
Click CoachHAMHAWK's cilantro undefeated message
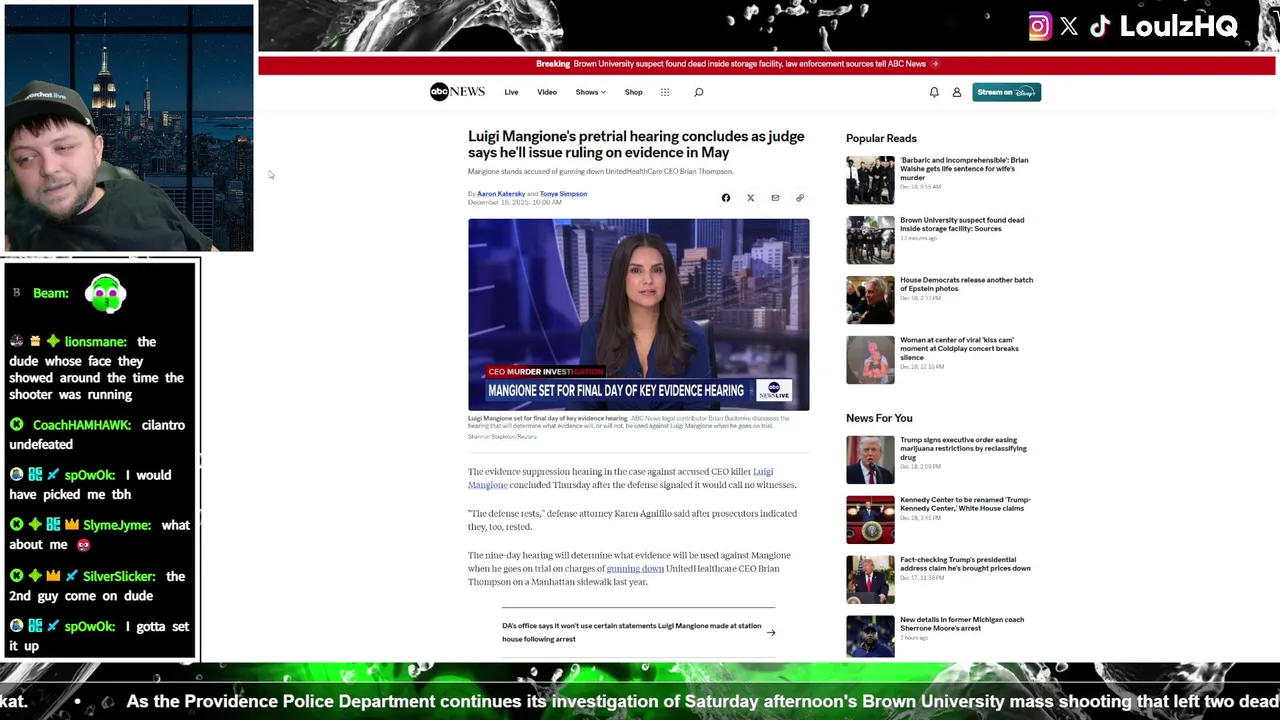[97, 435]
